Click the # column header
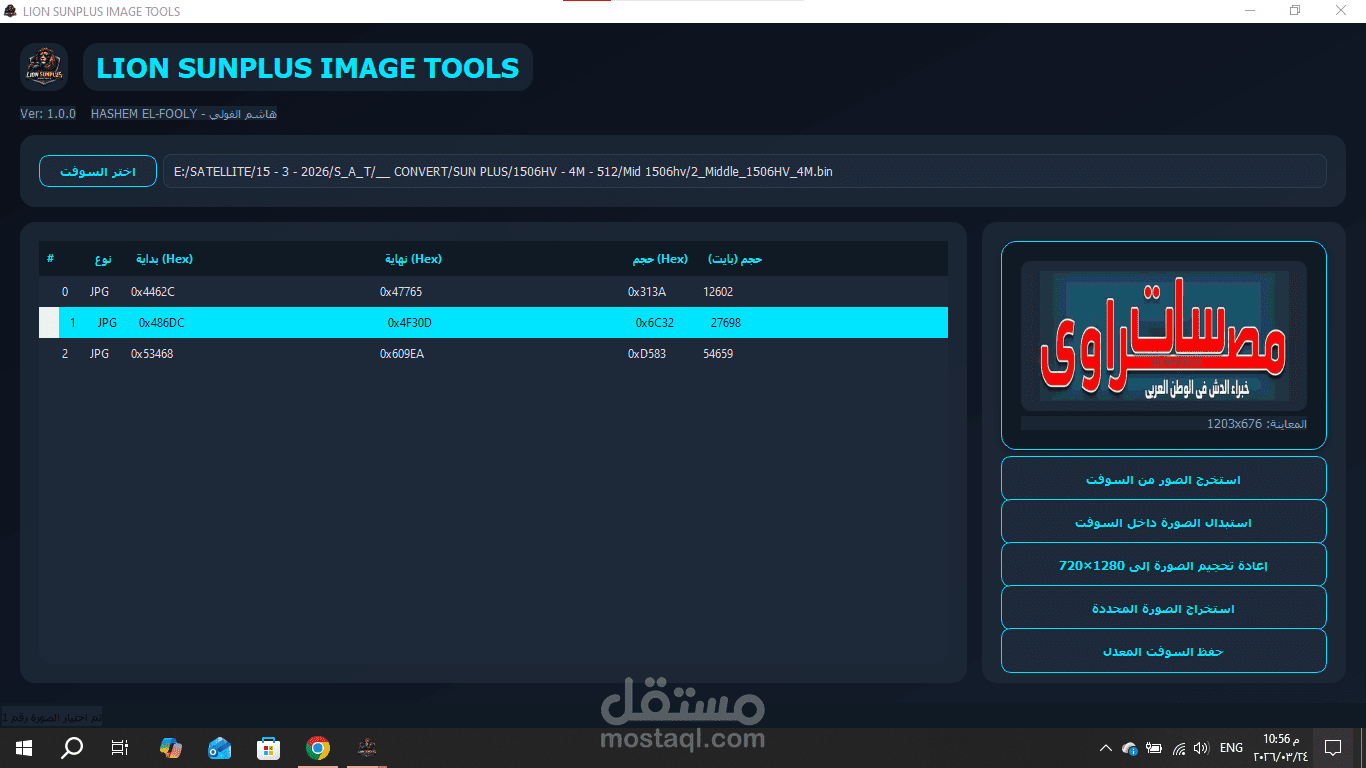The width and height of the screenshot is (1366, 768). (x=50, y=259)
